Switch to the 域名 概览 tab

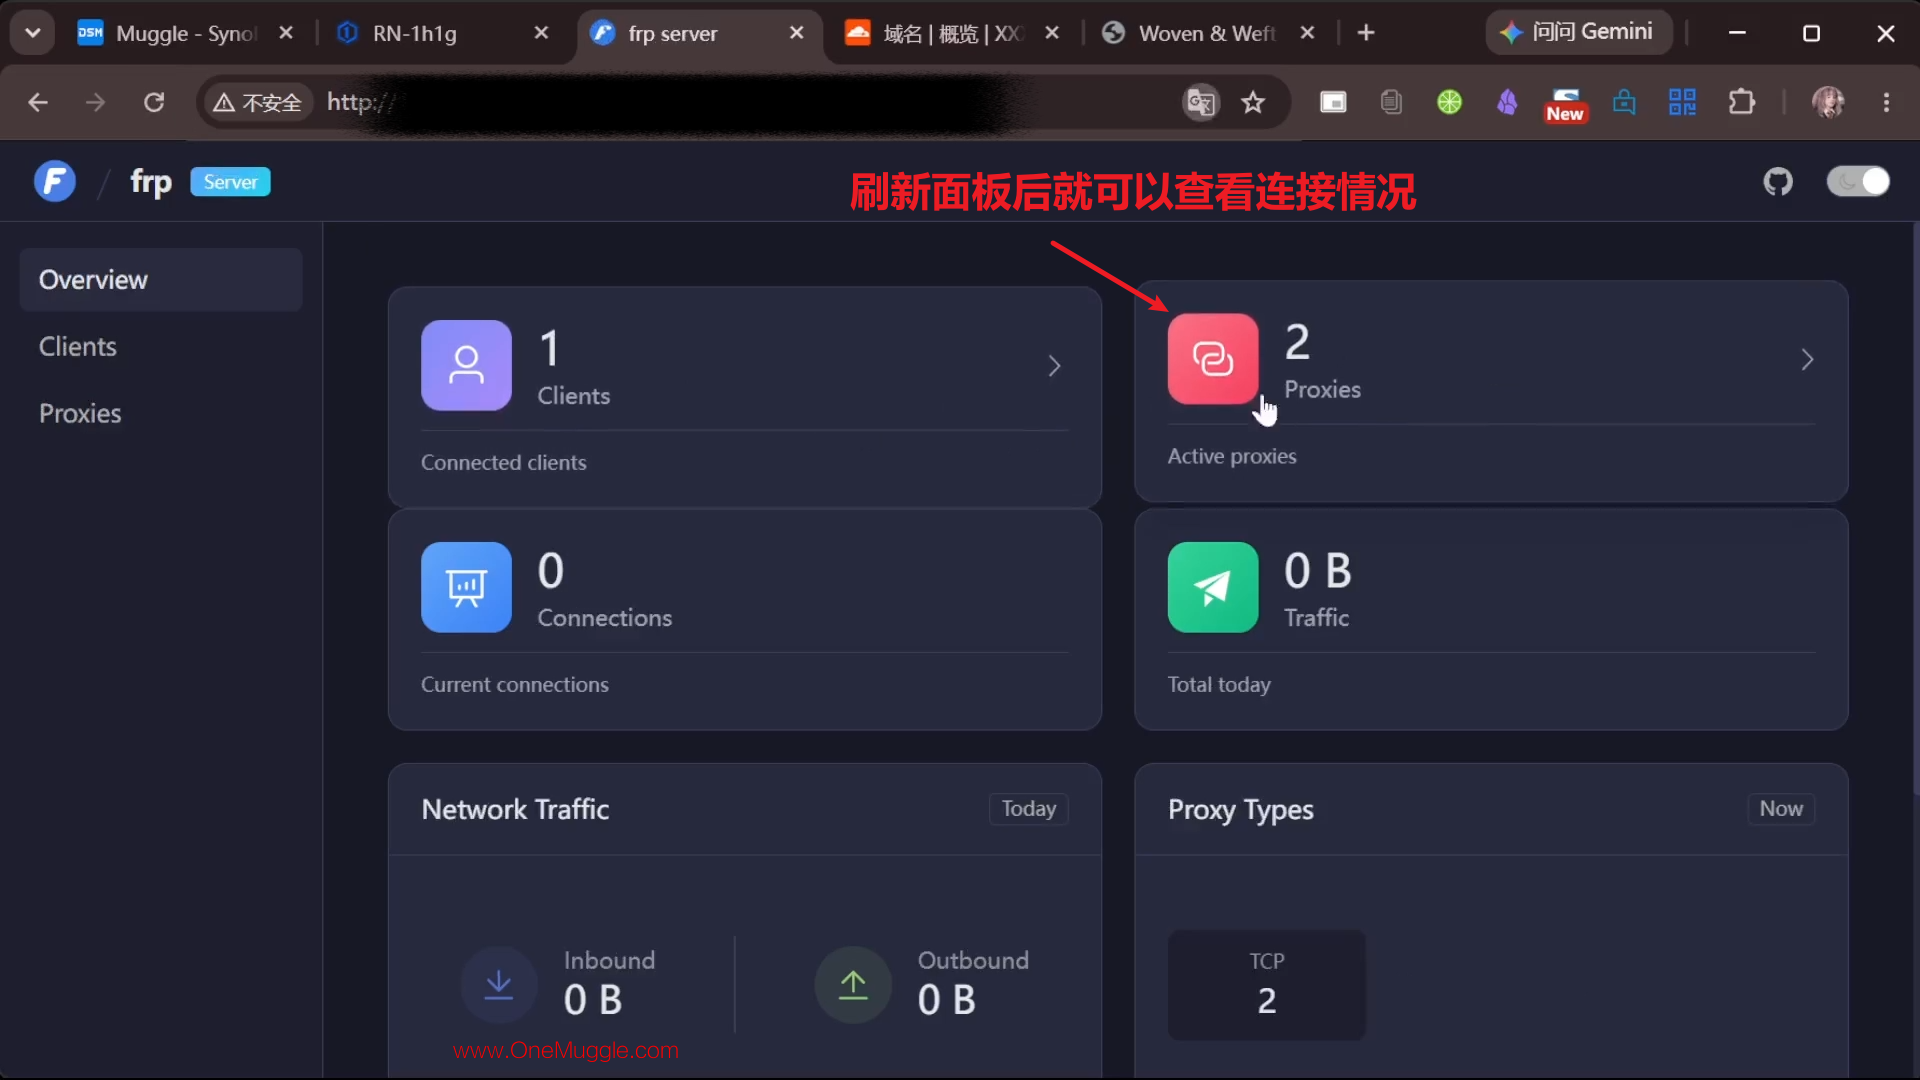[x=952, y=33]
